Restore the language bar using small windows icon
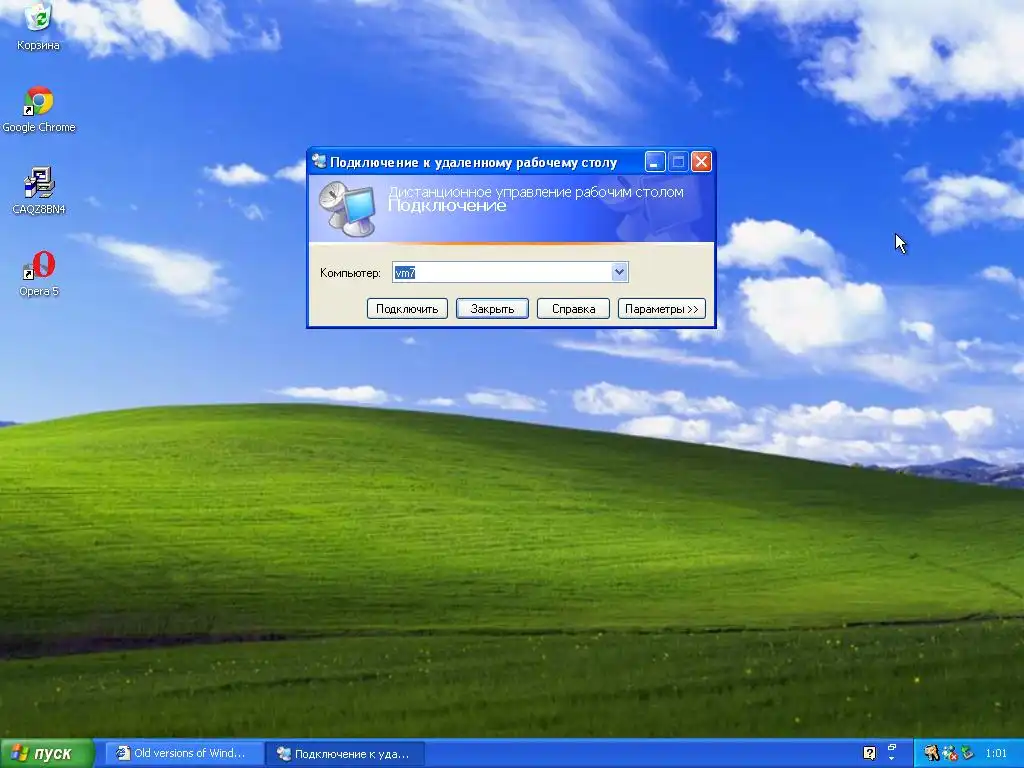Screen dimensions: 1024x768 pos(892,747)
